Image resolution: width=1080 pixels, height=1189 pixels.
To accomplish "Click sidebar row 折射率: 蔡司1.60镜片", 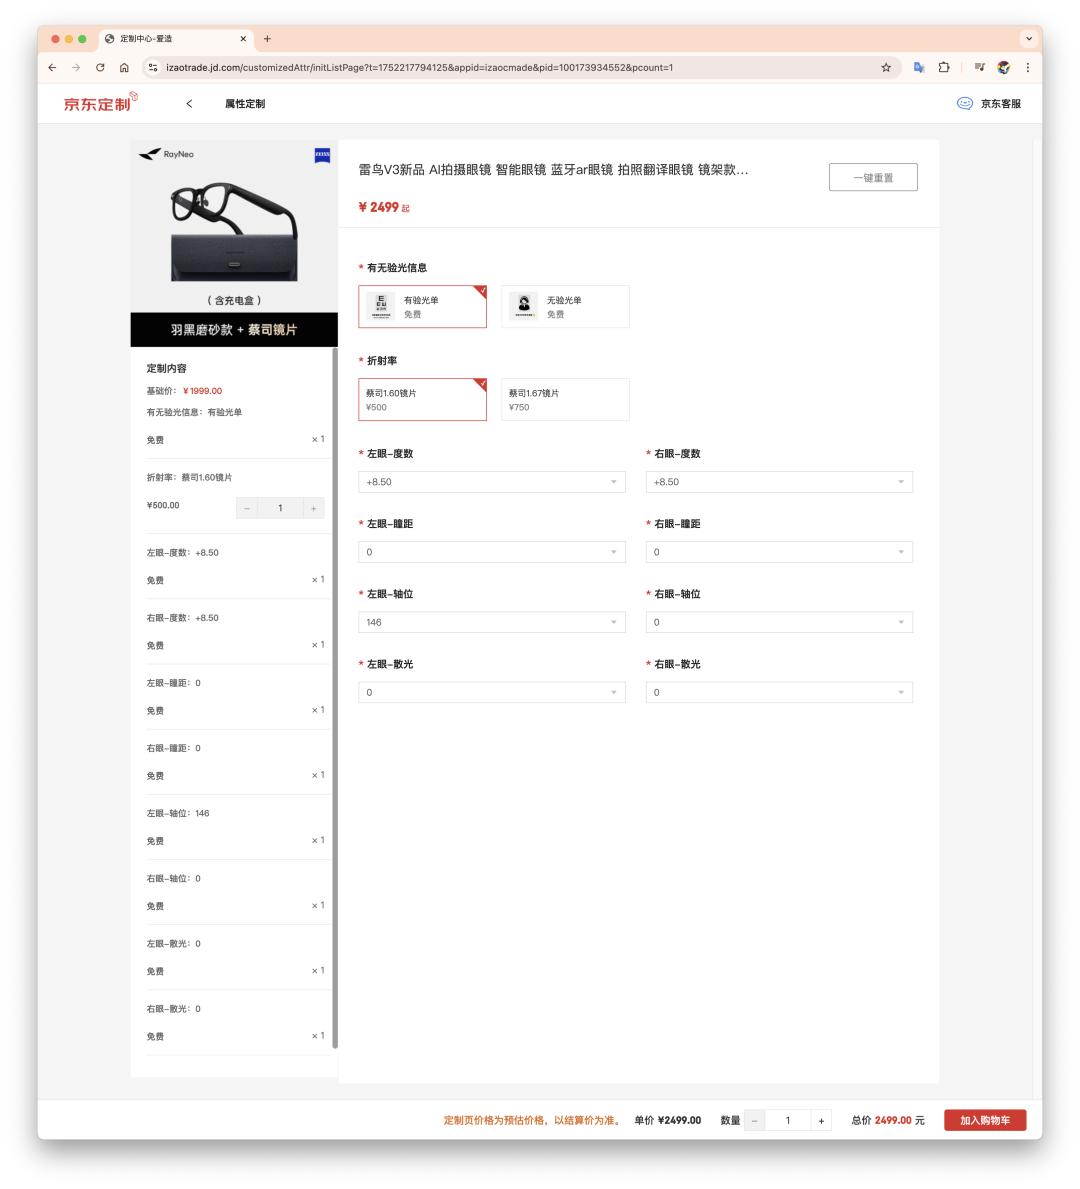I will [189, 478].
